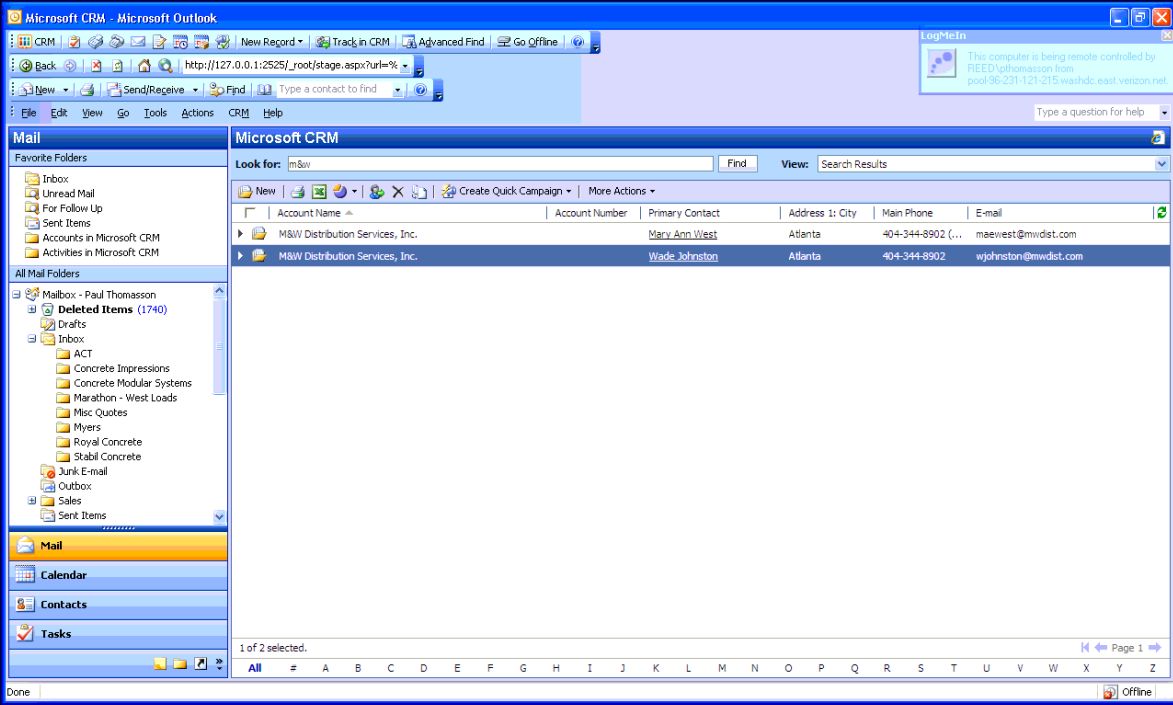Click the Reports pie chart icon
The image size is (1173, 705).
coord(340,192)
